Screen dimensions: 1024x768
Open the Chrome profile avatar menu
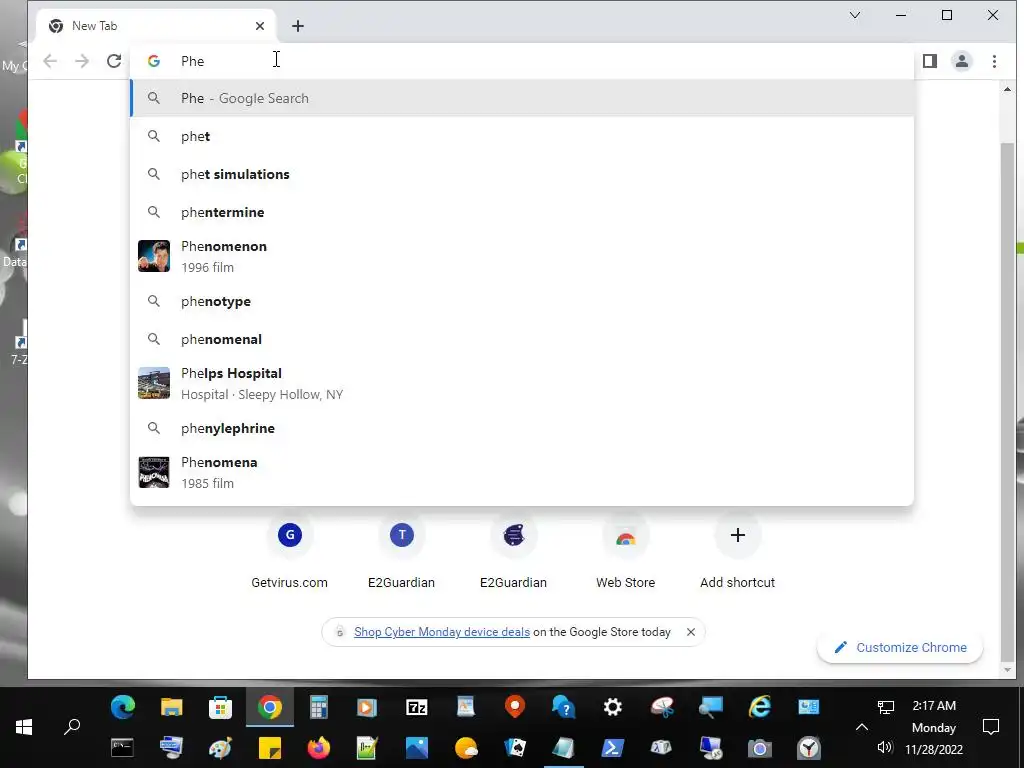(x=961, y=61)
